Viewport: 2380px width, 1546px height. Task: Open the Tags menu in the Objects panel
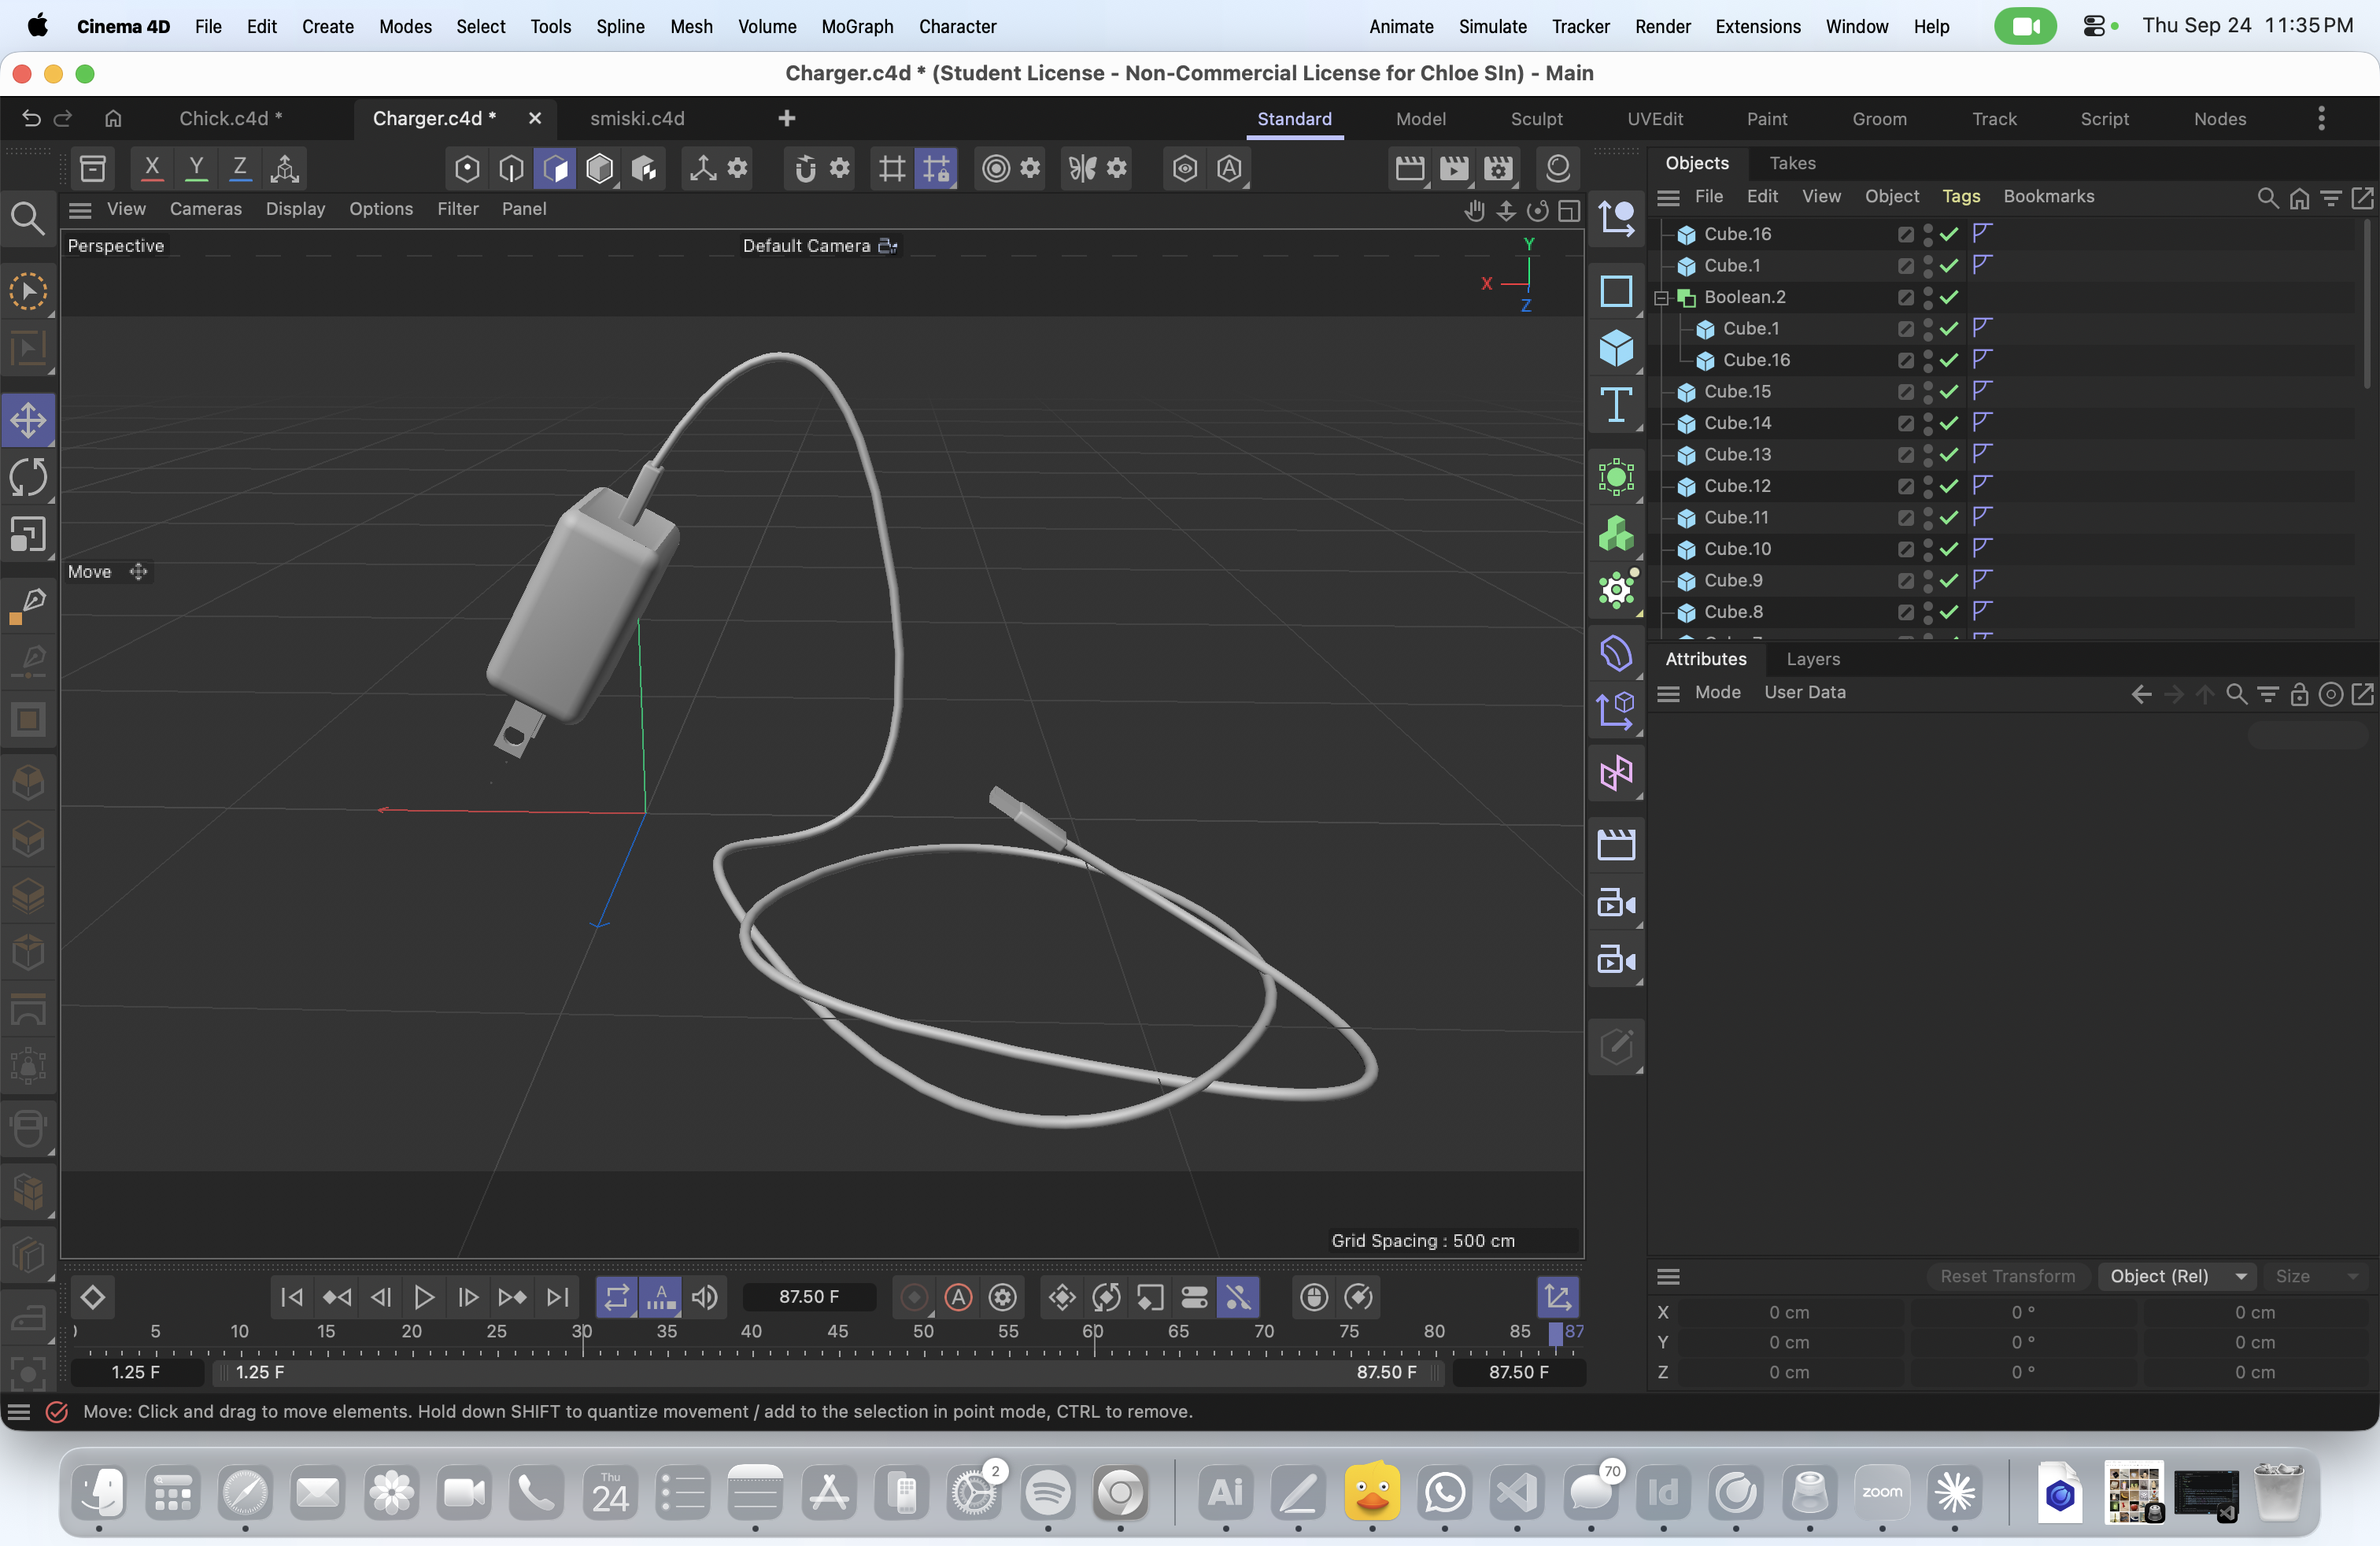point(1961,197)
